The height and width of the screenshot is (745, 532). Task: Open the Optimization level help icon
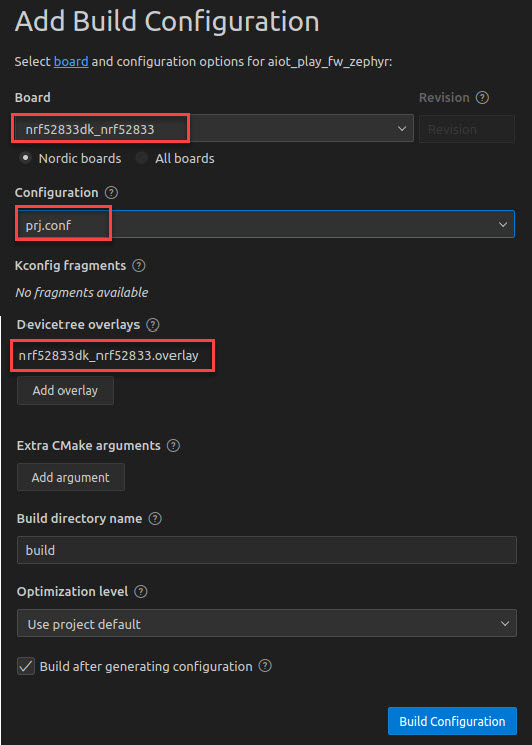pyautogui.click(x=141, y=592)
